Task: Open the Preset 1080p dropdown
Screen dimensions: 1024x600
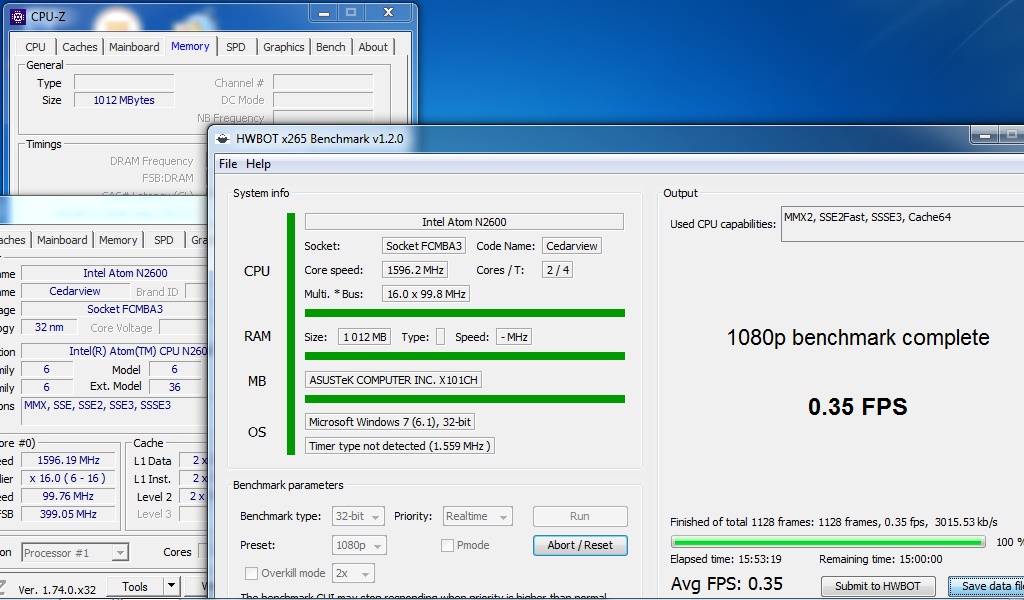Action: (x=359, y=545)
